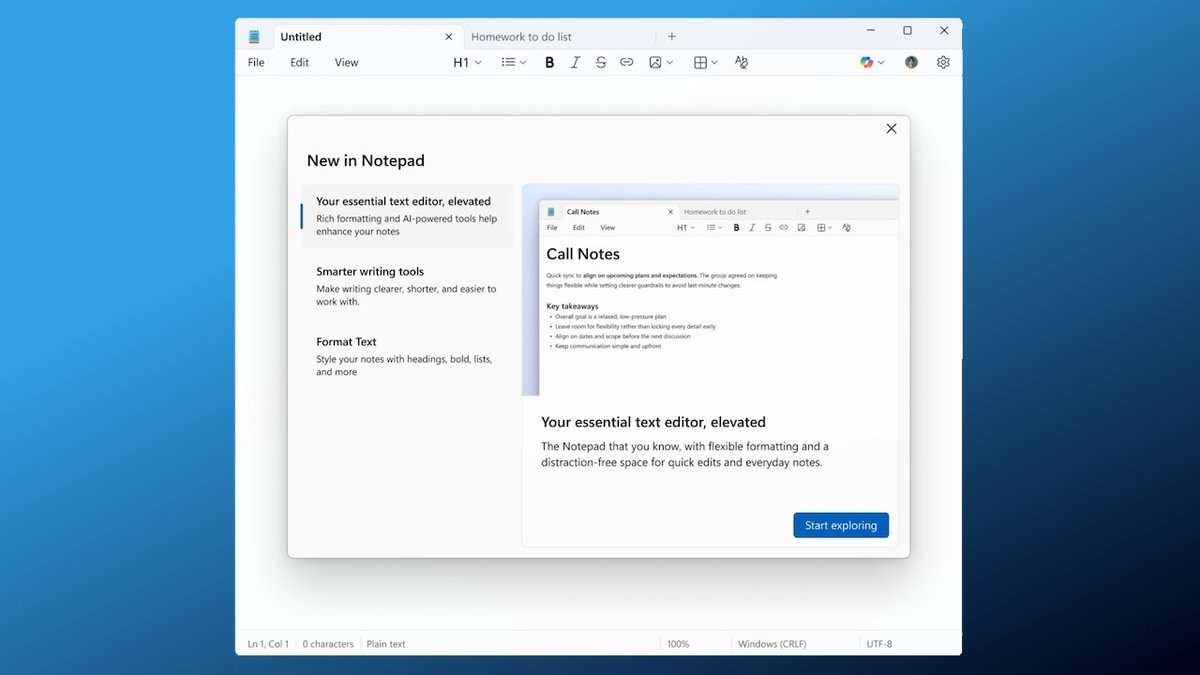Select the Smarter writing tools item
This screenshot has width=1200, height=675.
click(407, 286)
